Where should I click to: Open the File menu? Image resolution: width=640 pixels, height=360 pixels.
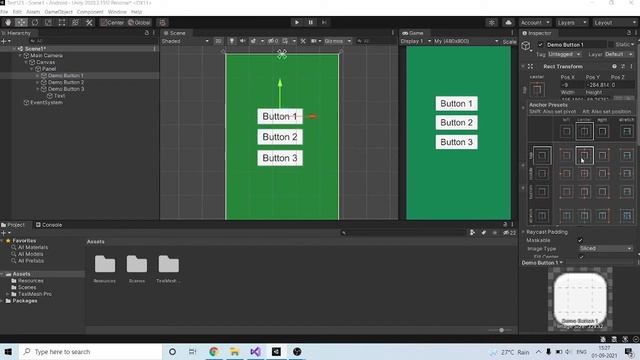(4, 12)
